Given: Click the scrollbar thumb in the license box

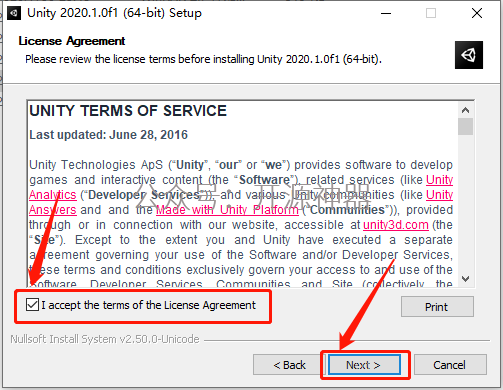Looking at the screenshot, I should (x=465, y=126).
